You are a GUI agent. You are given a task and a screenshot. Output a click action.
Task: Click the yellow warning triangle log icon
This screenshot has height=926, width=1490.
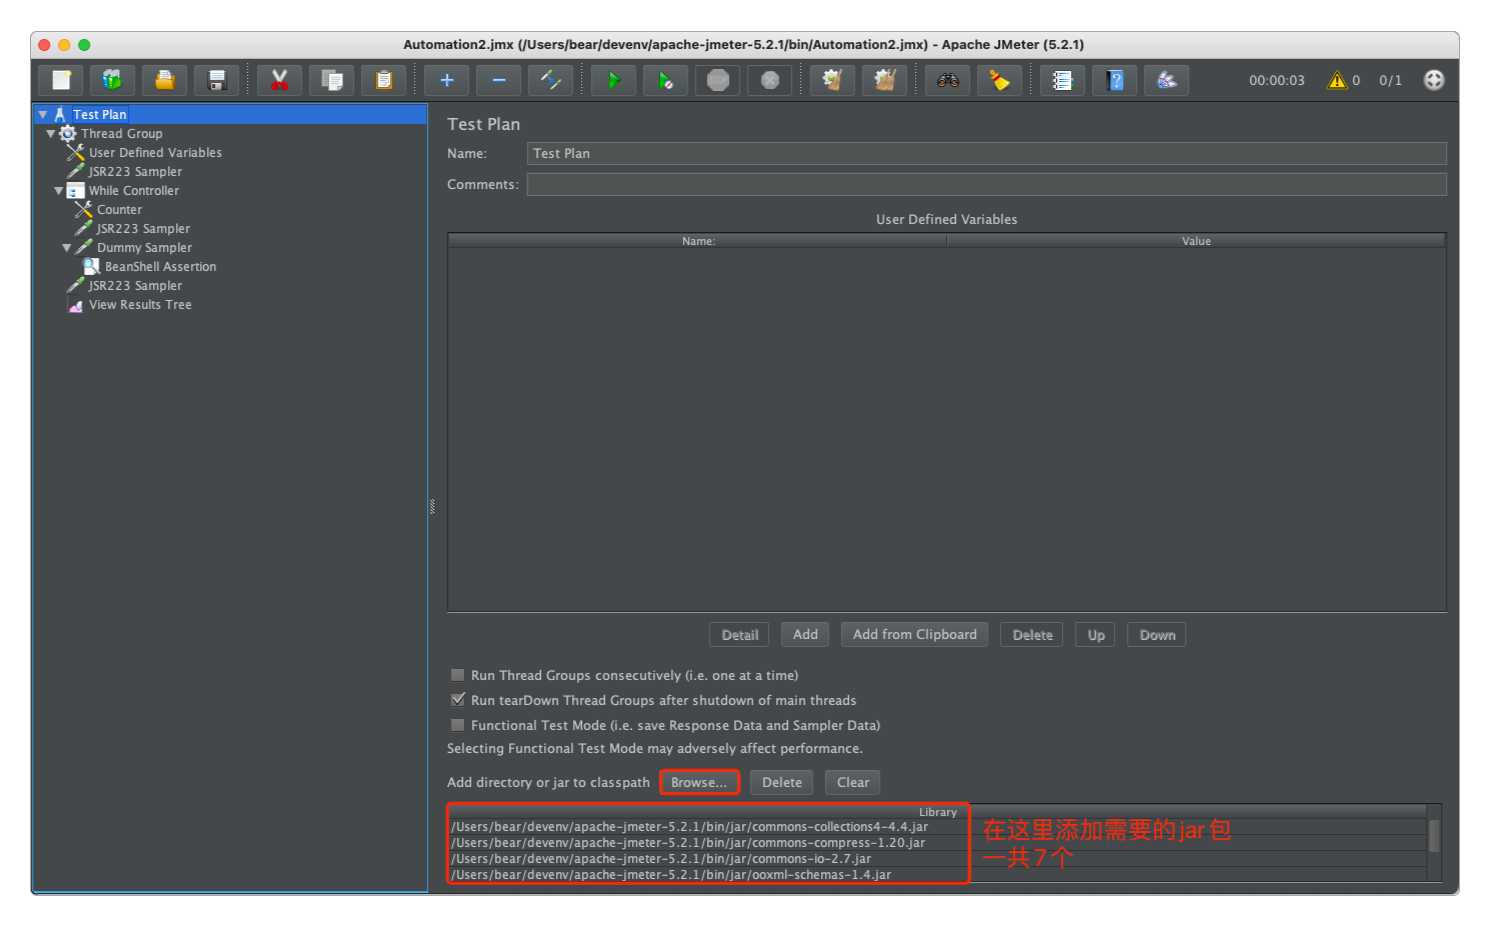[x=1337, y=80]
